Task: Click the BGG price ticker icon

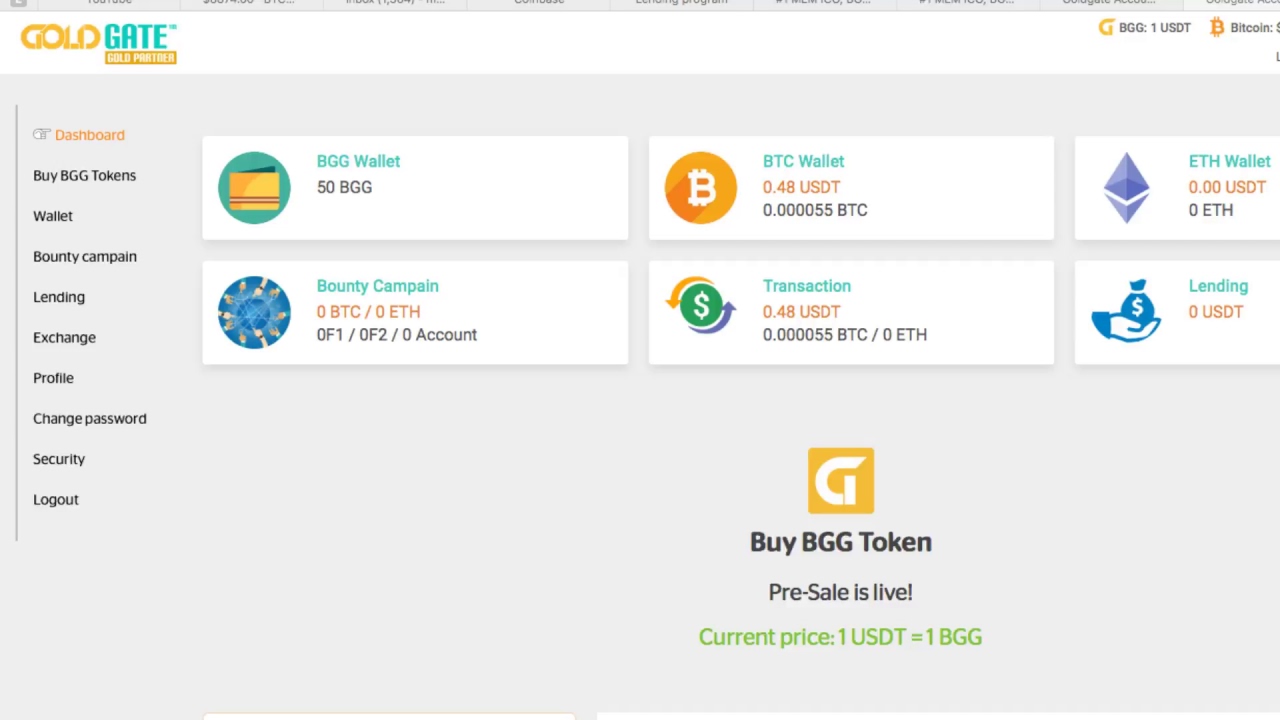Action: 1106,27
